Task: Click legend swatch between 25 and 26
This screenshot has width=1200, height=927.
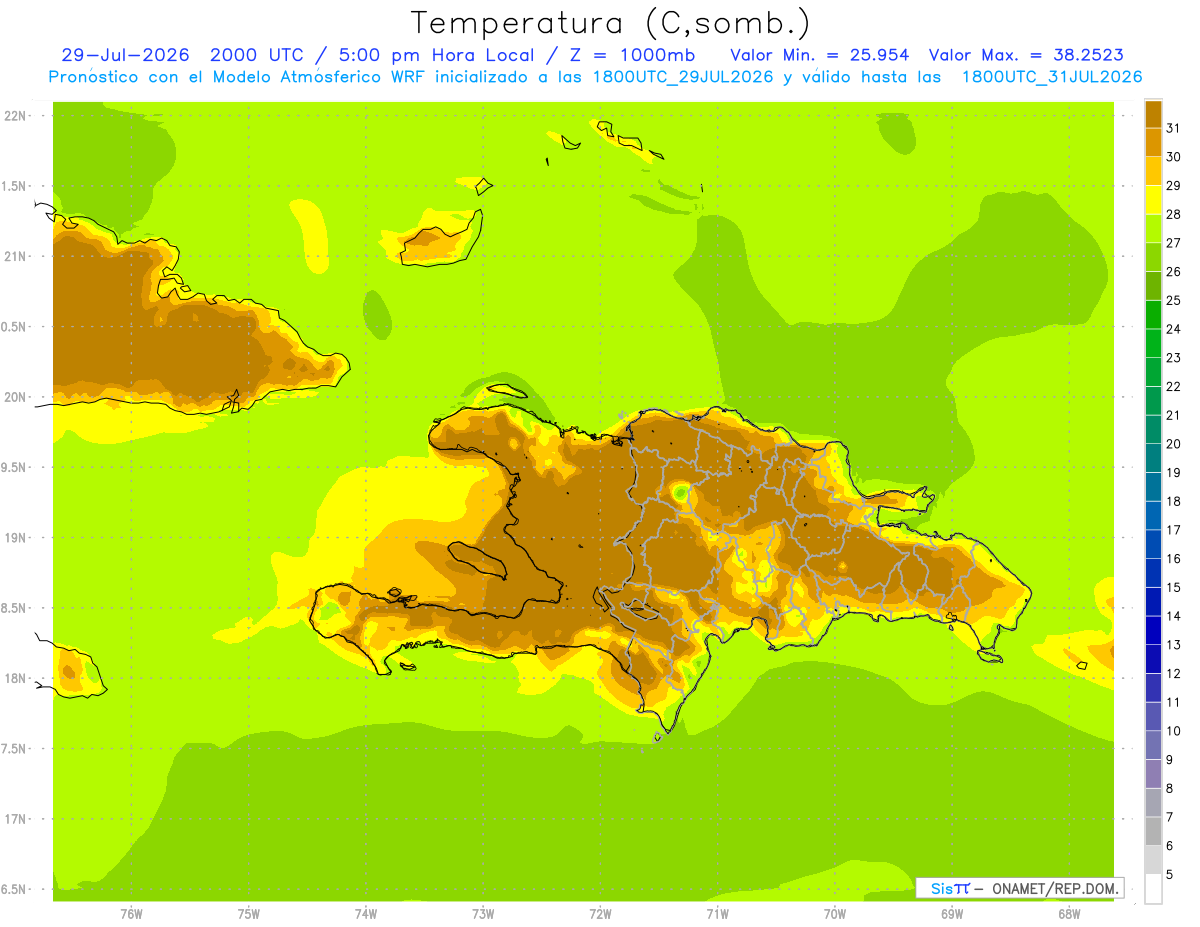Action: [x=1153, y=285]
